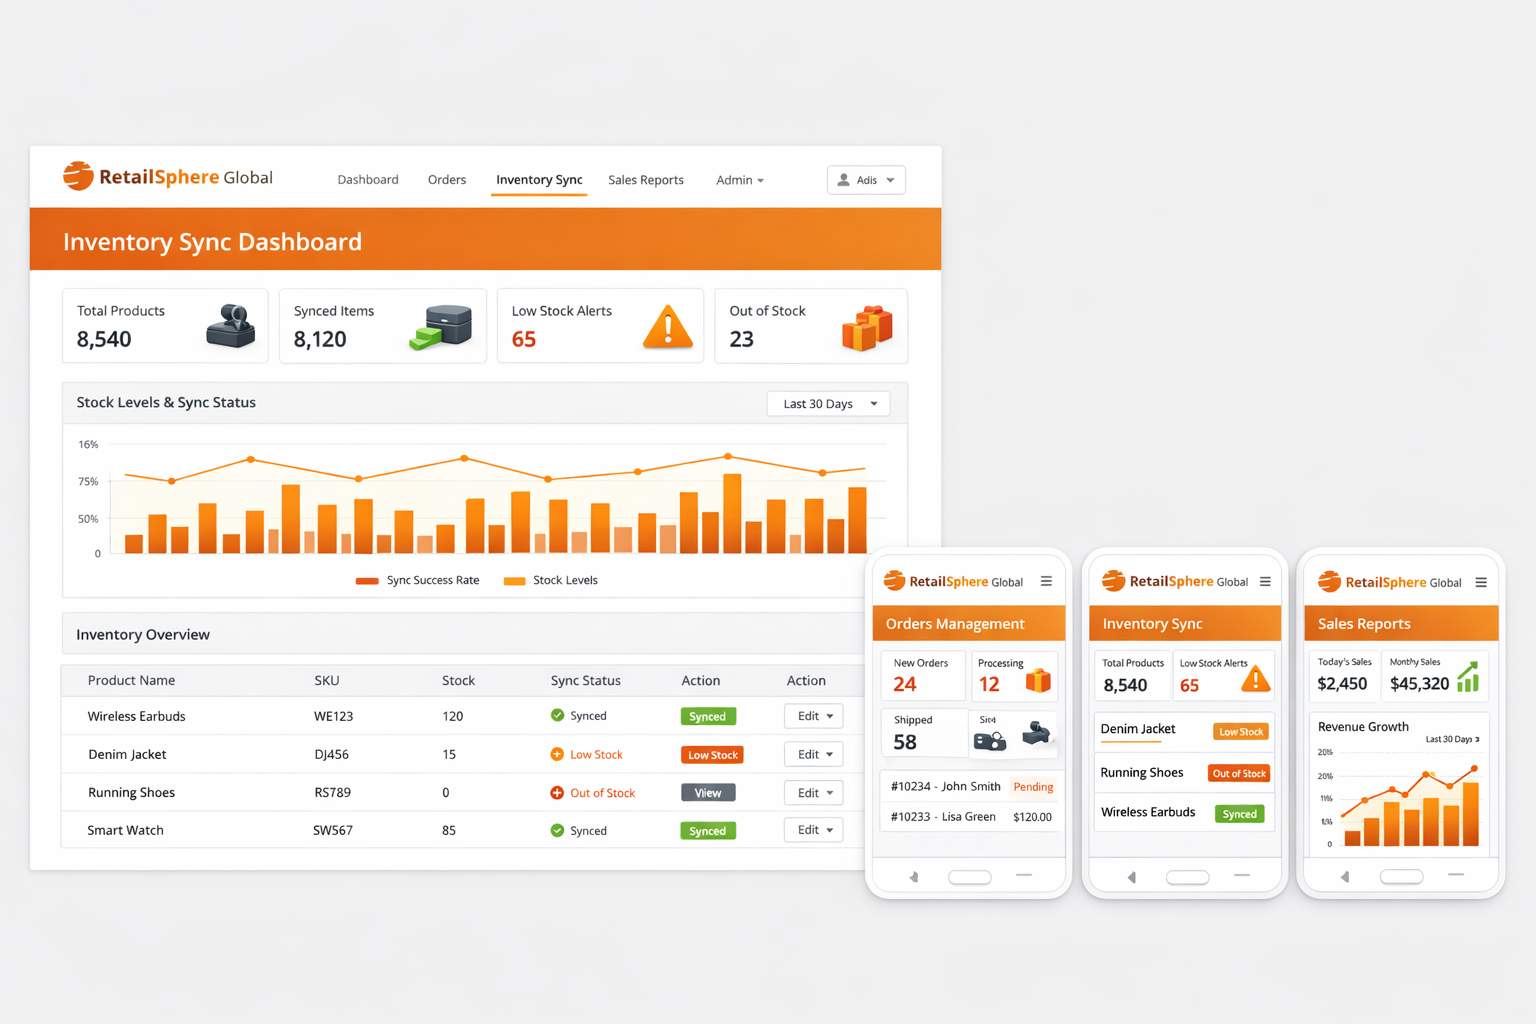The width and height of the screenshot is (1536, 1024).
Task: Open hamburger menu on Orders Management phone
Action: coord(1046,581)
